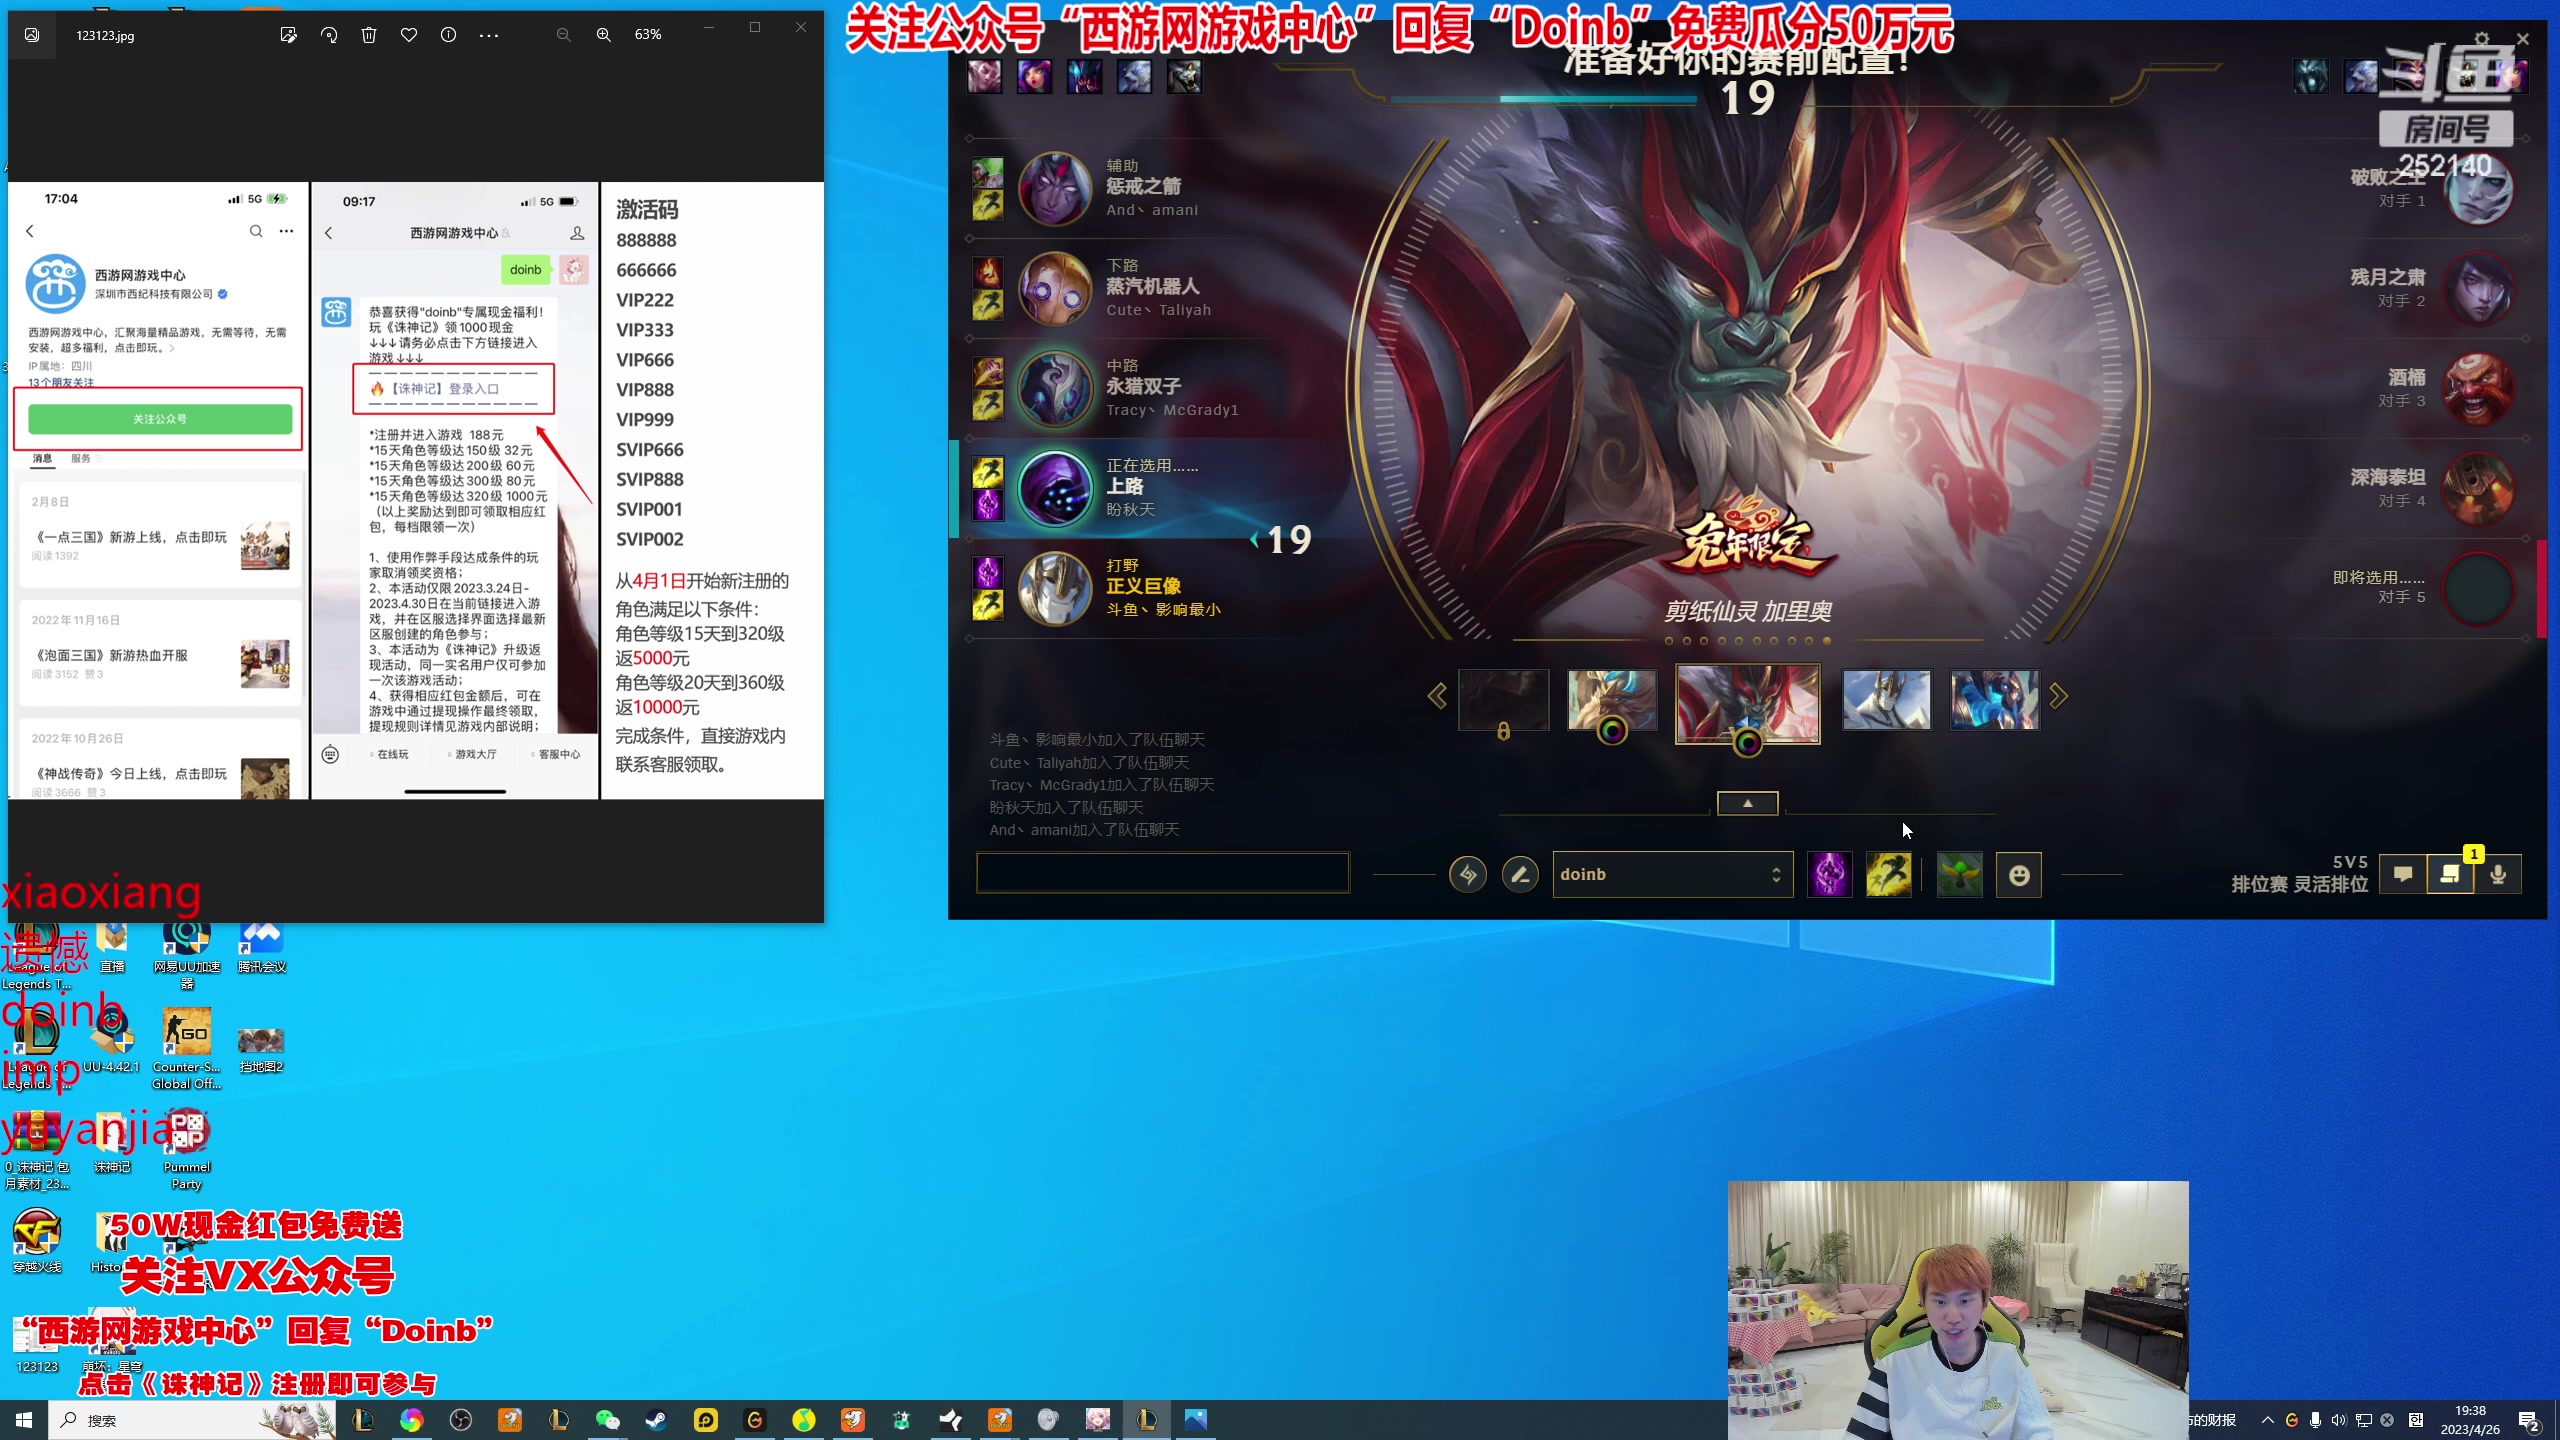Open the taskbar clock showing 19:38
This screenshot has width=2560, height=1440.
point(2470,1420)
